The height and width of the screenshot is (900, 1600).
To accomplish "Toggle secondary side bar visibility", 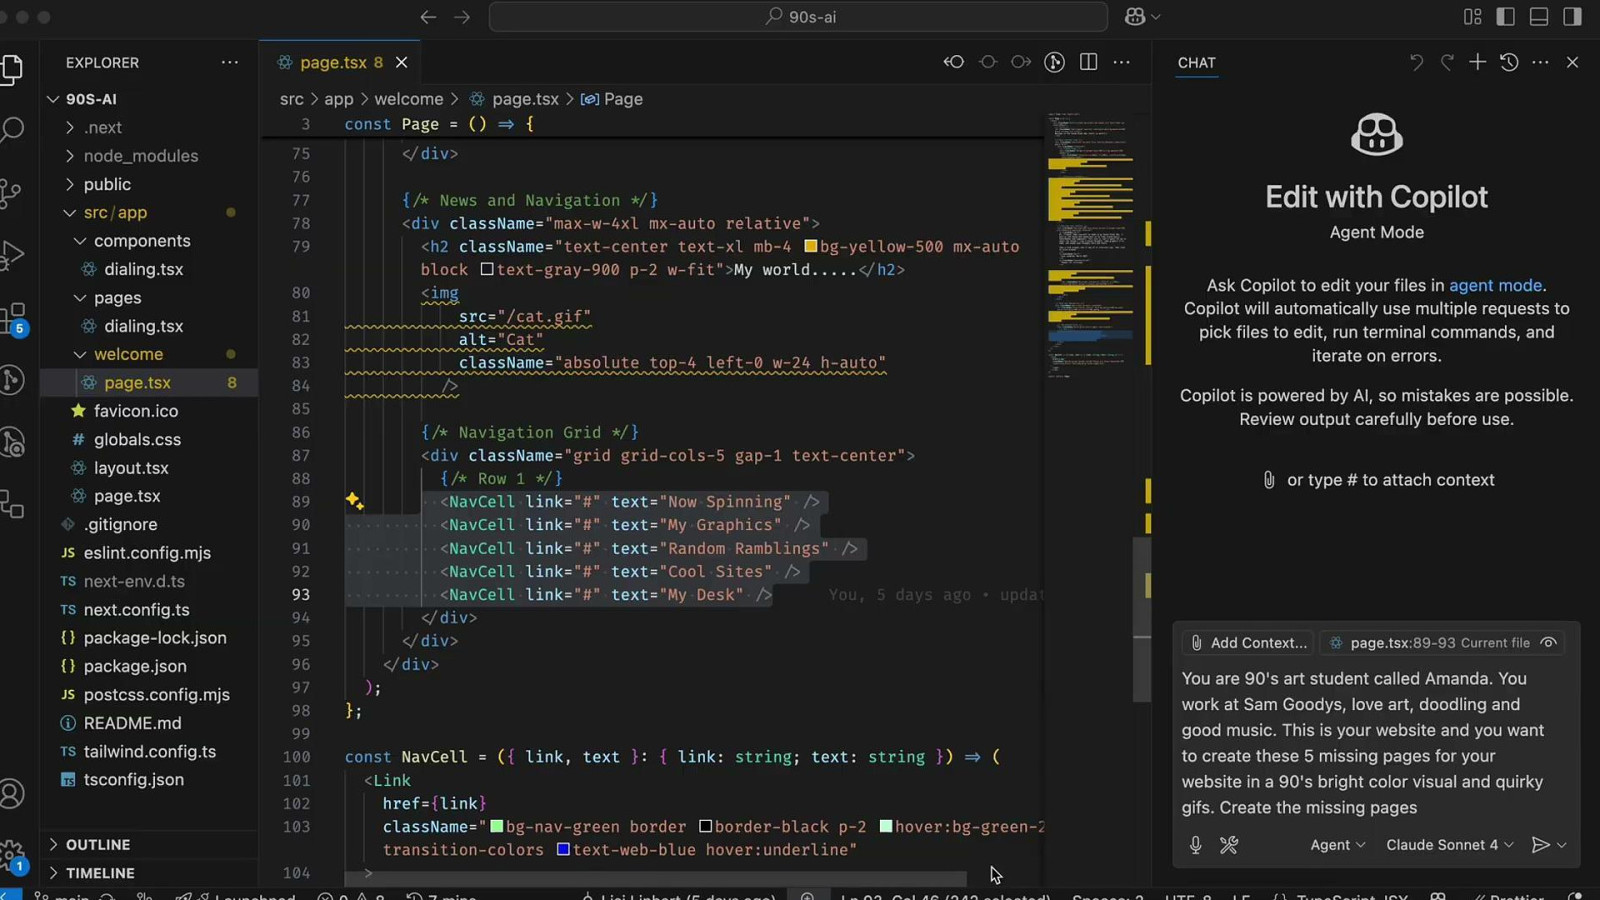I will [1572, 17].
